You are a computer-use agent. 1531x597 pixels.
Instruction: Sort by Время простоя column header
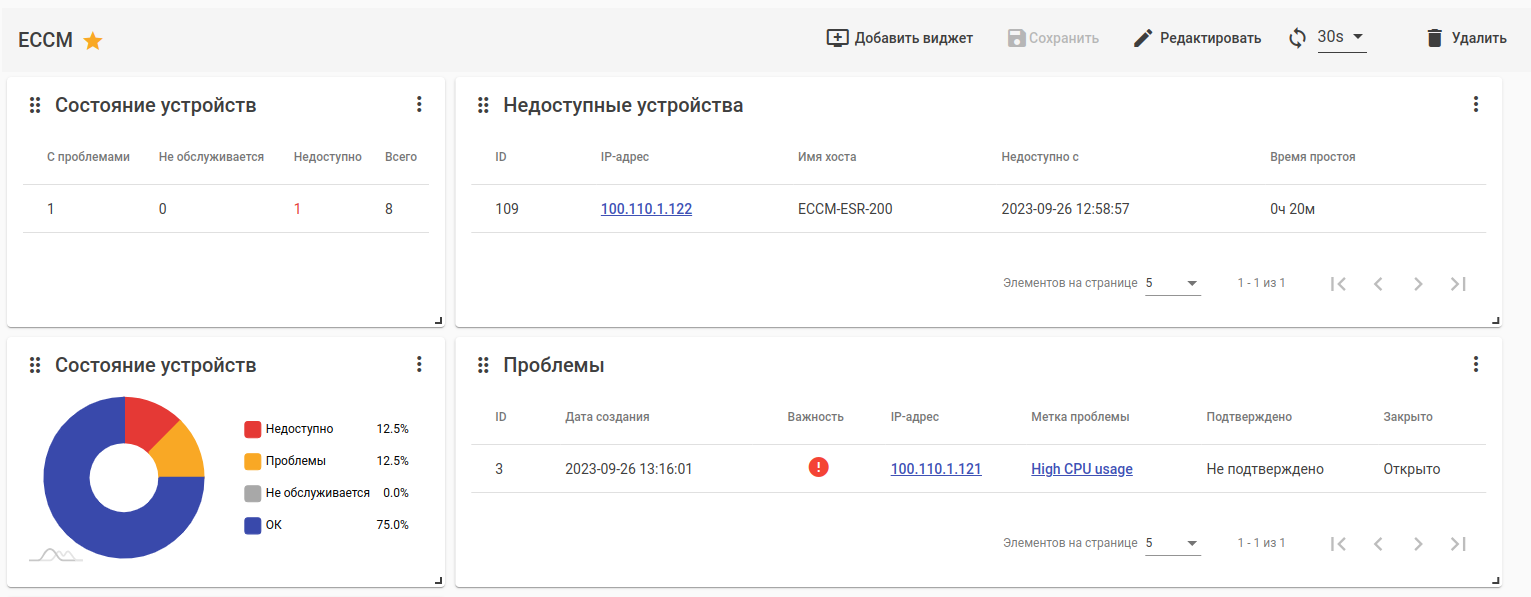(1312, 157)
